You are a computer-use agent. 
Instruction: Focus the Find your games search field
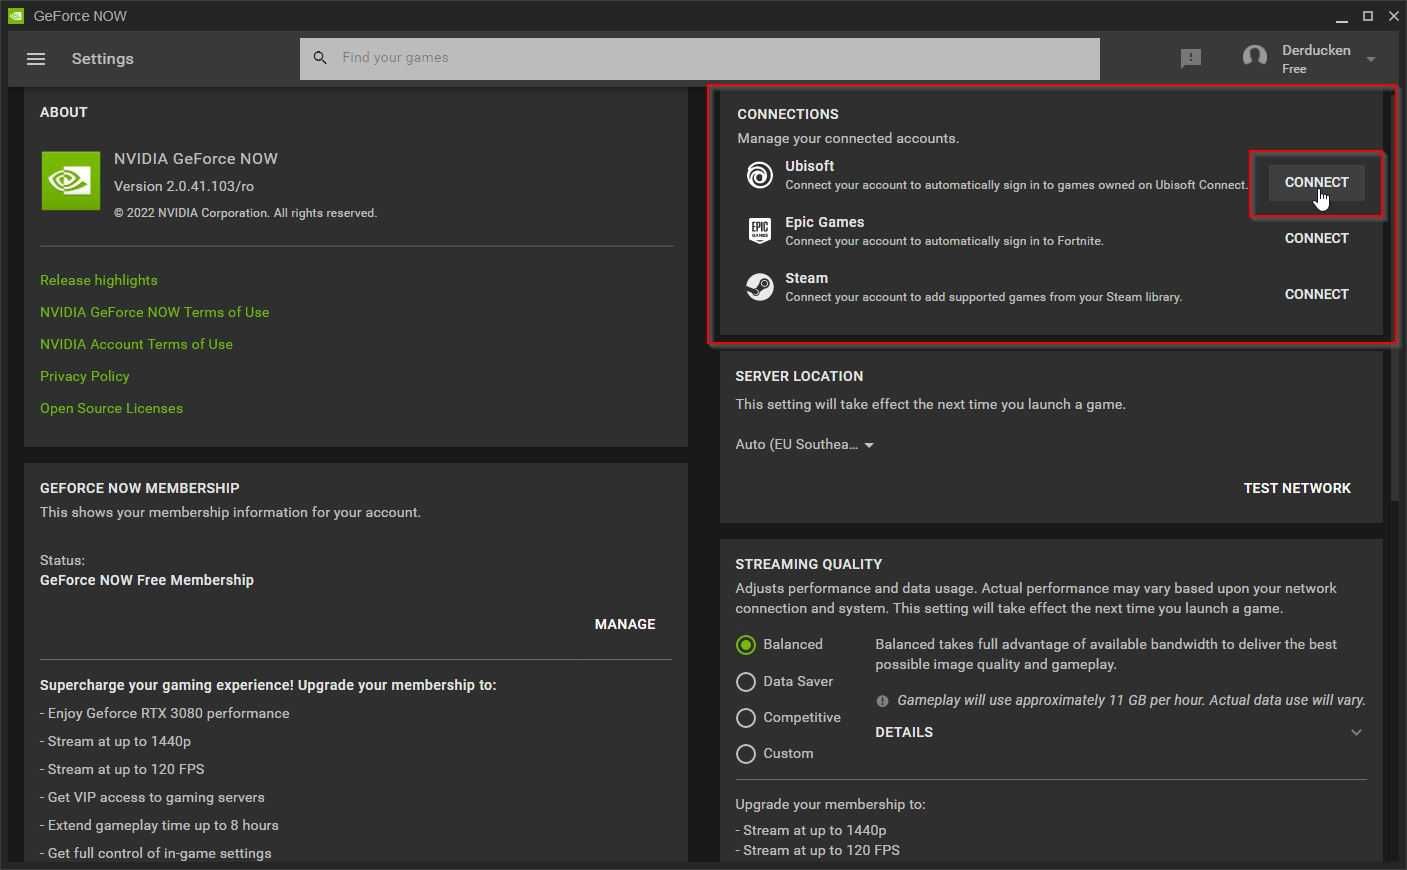(700, 58)
